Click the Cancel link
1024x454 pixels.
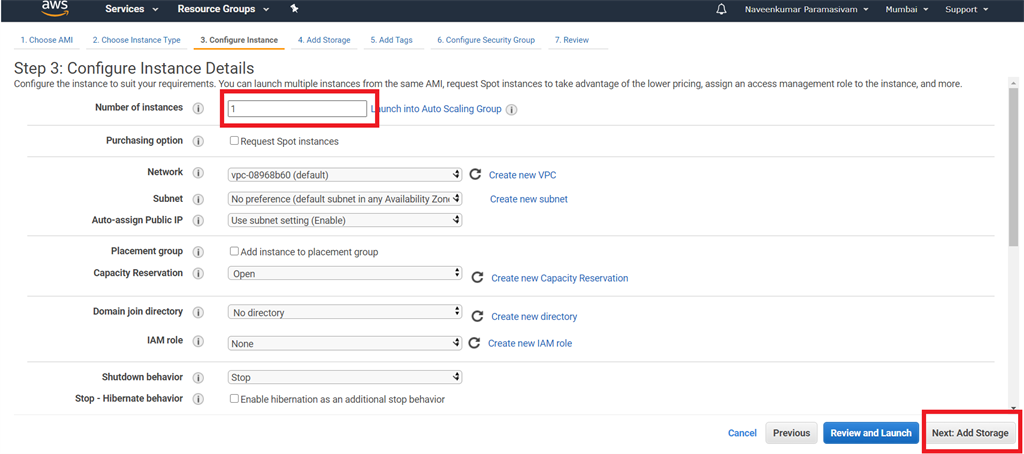point(742,433)
